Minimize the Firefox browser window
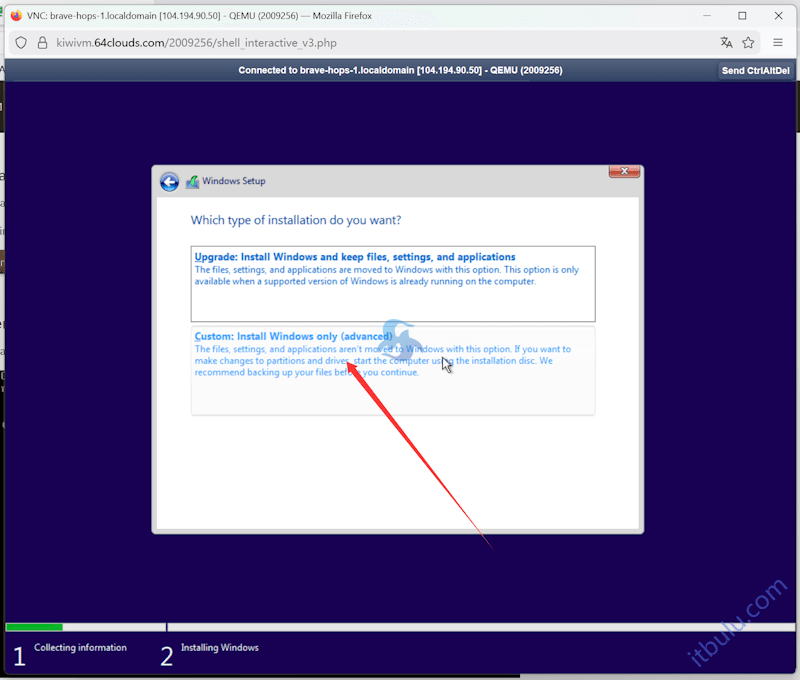The height and width of the screenshot is (680, 800). pos(704,15)
